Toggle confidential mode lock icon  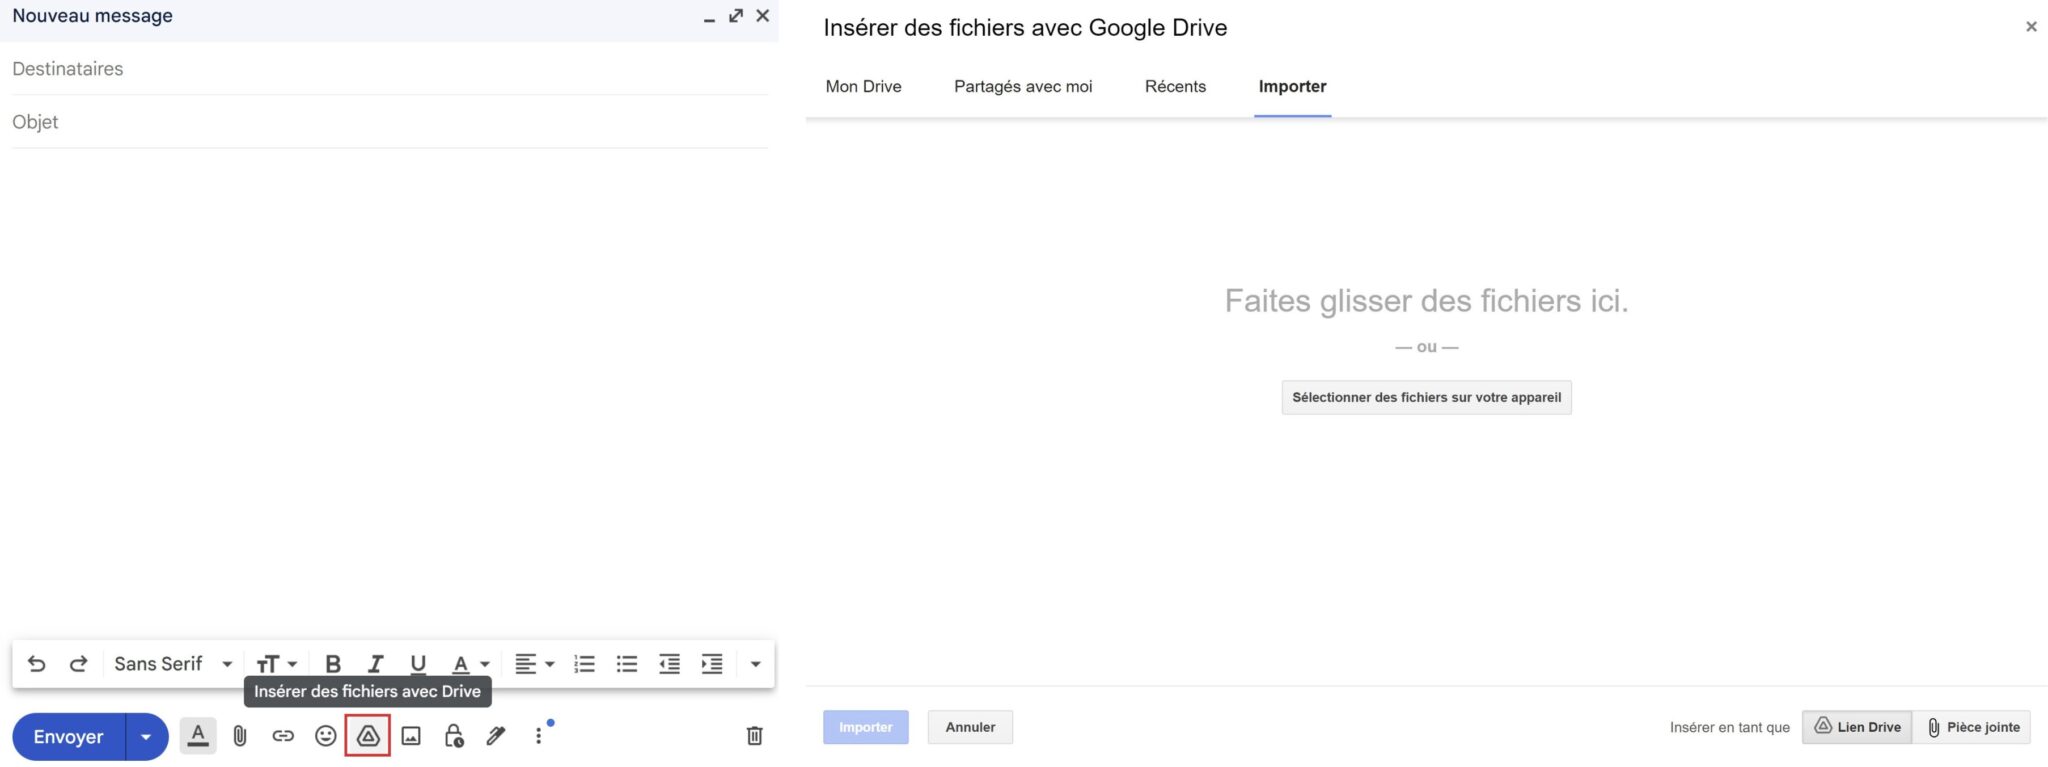pyautogui.click(x=454, y=736)
